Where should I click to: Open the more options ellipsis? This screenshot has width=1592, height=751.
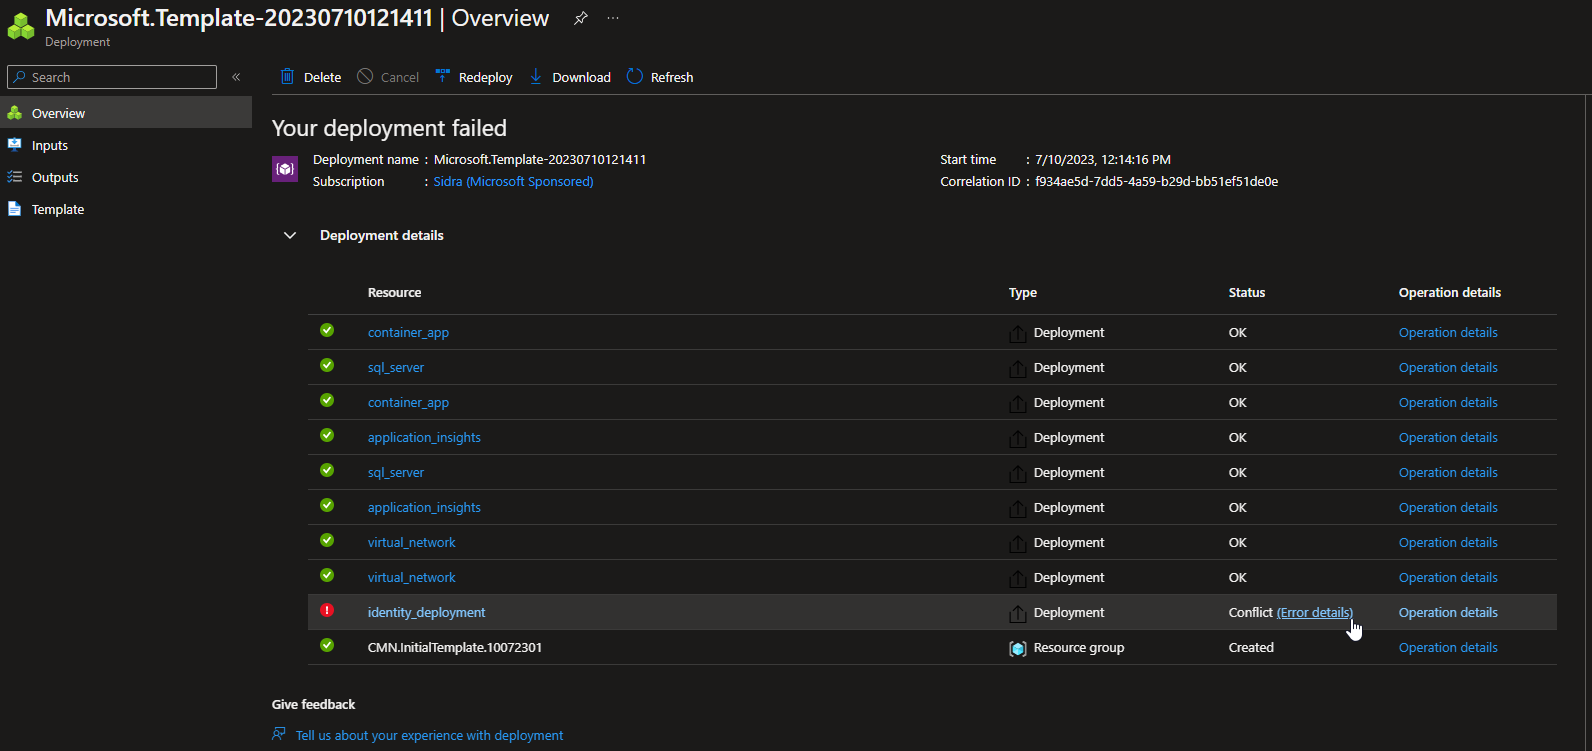613,18
